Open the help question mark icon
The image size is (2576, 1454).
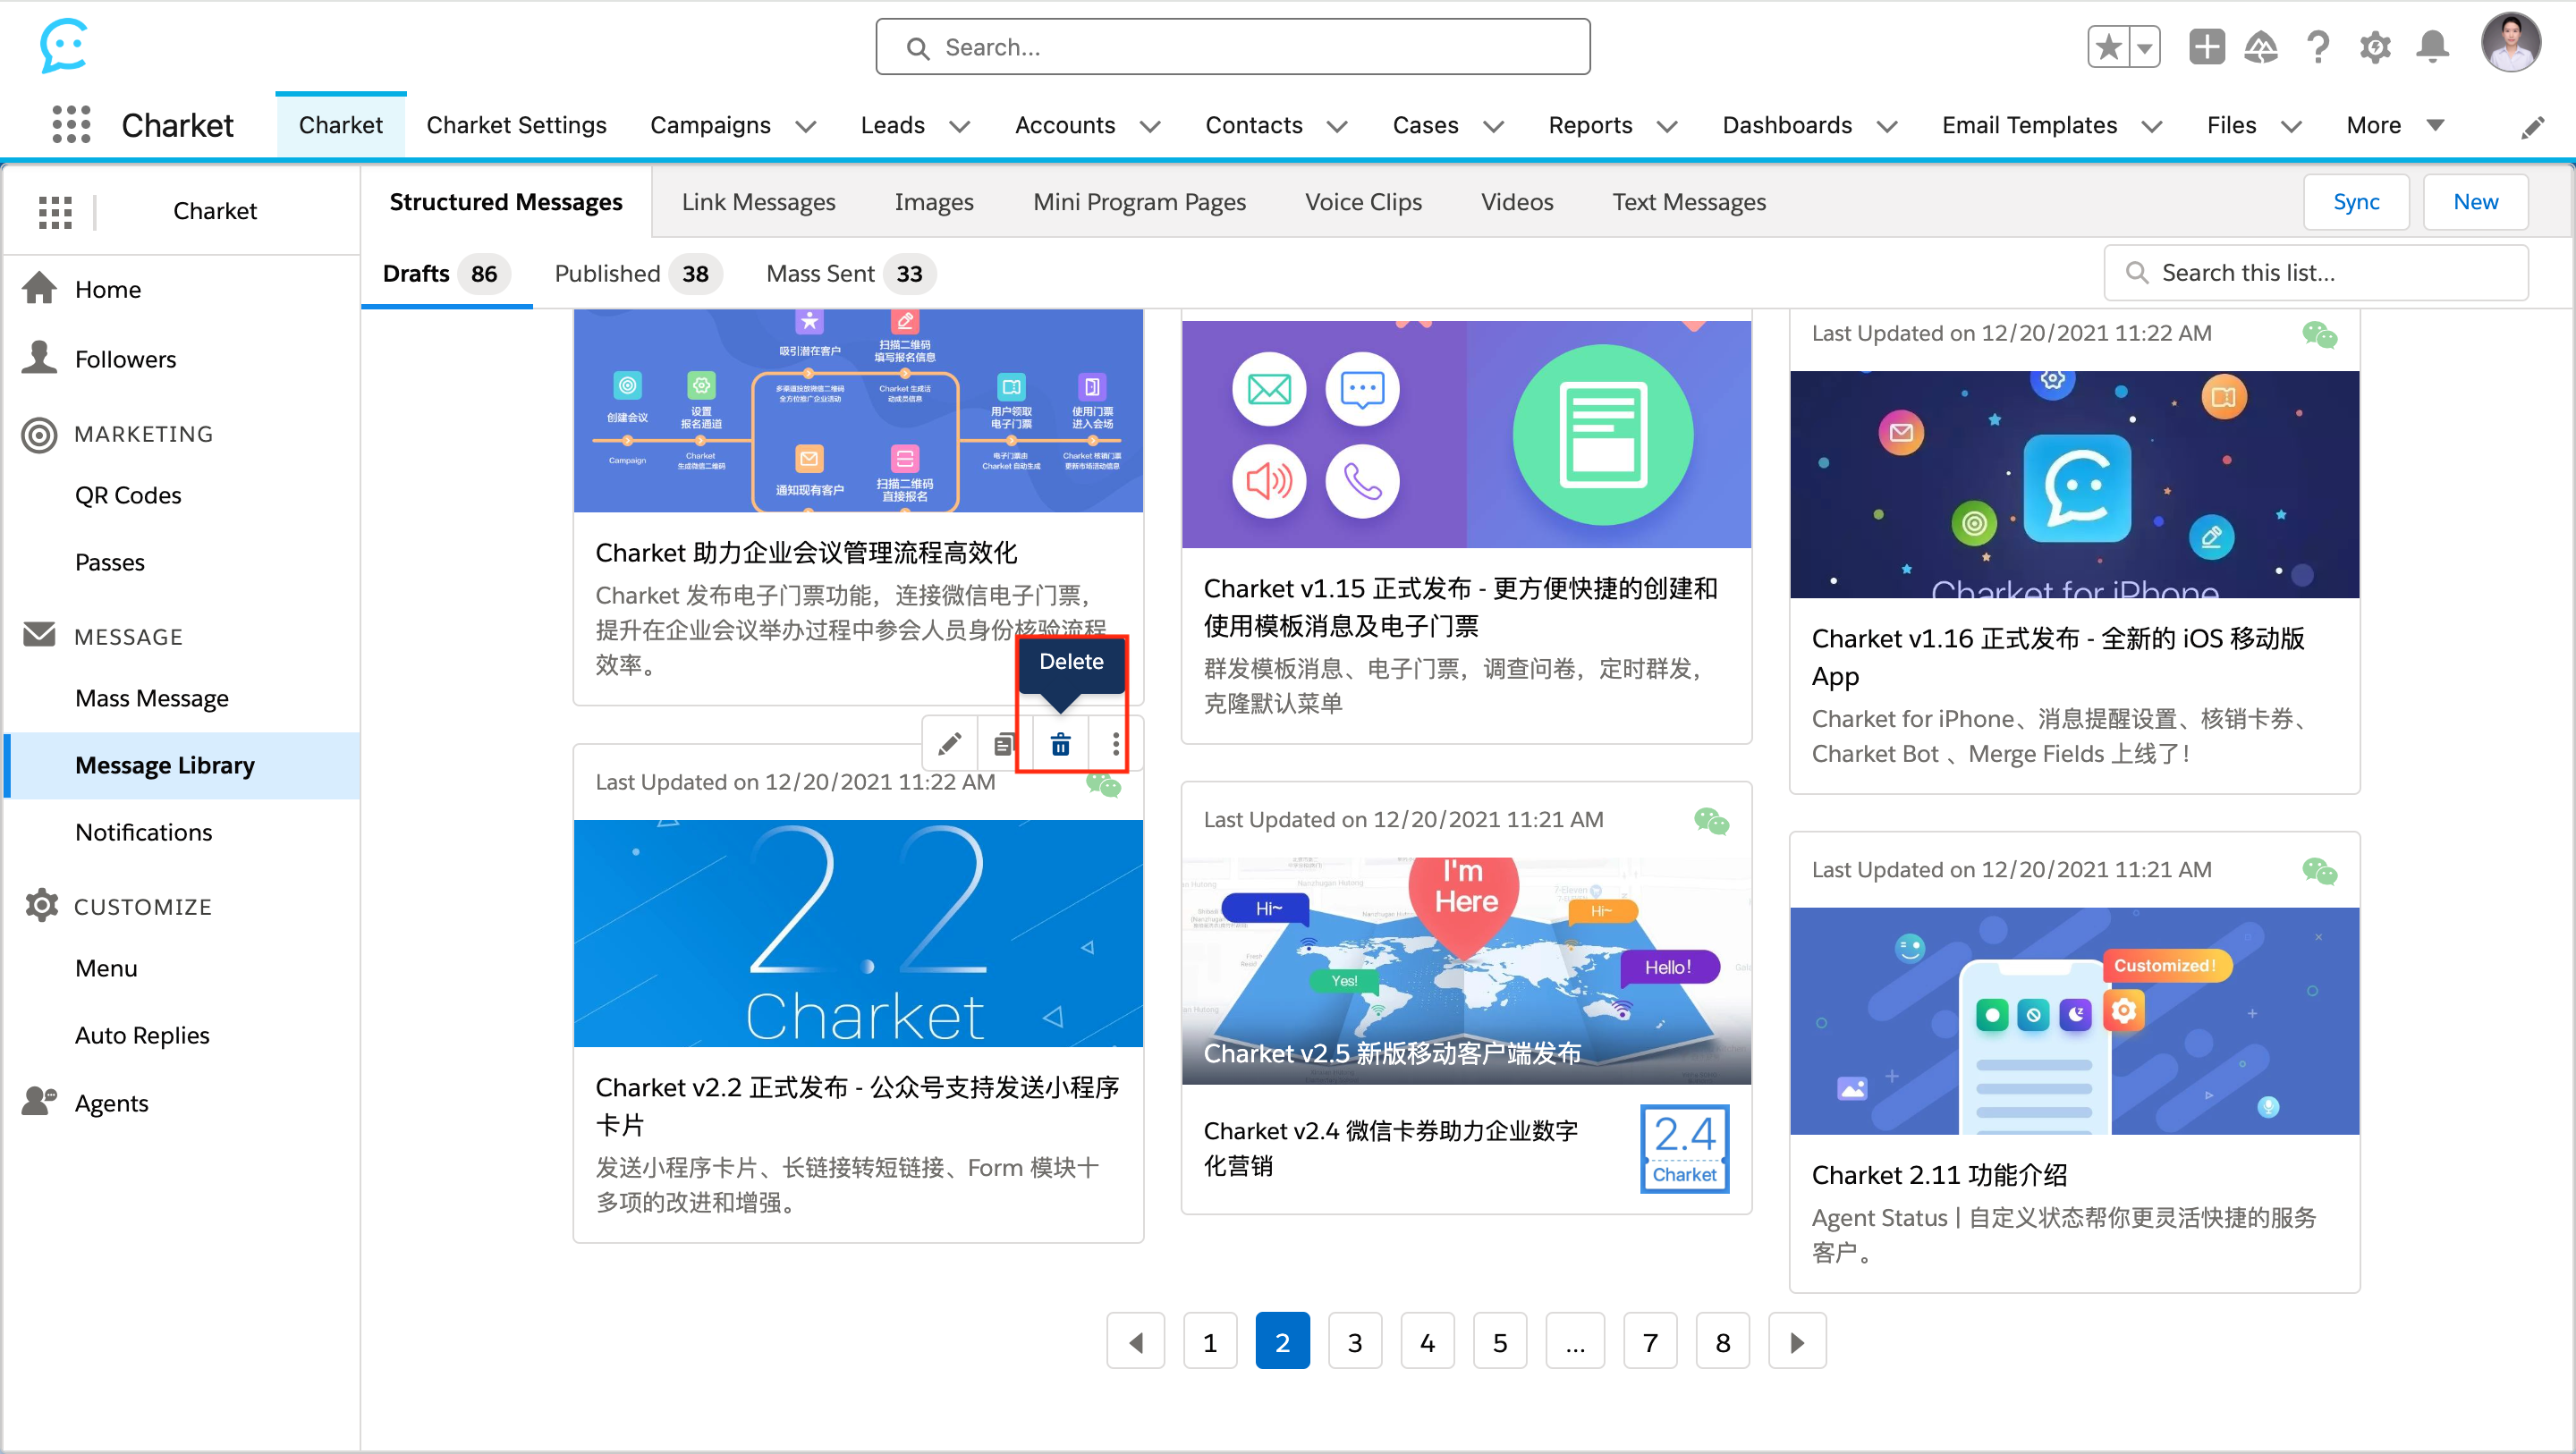point(2318,47)
